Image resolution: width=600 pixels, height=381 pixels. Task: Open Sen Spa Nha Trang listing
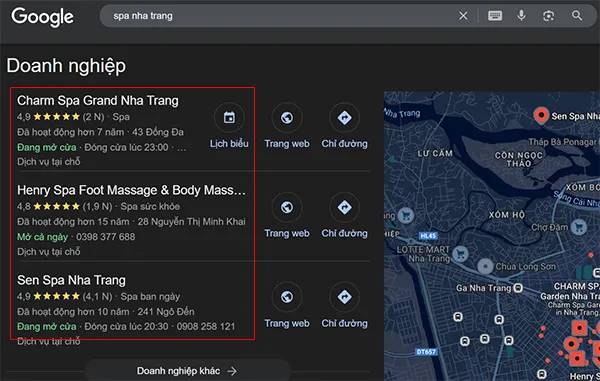tap(71, 280)
